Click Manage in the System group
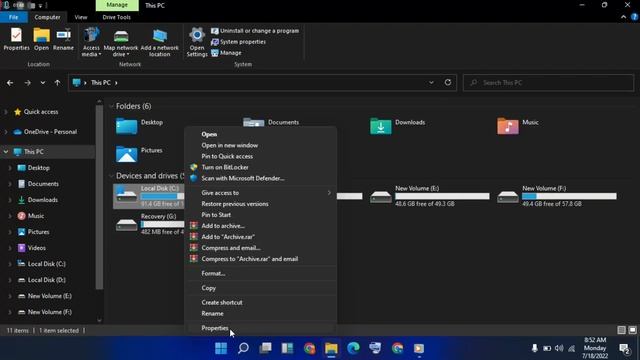The height and width of the screenshot is (360, 640). (x=226, y=53)
